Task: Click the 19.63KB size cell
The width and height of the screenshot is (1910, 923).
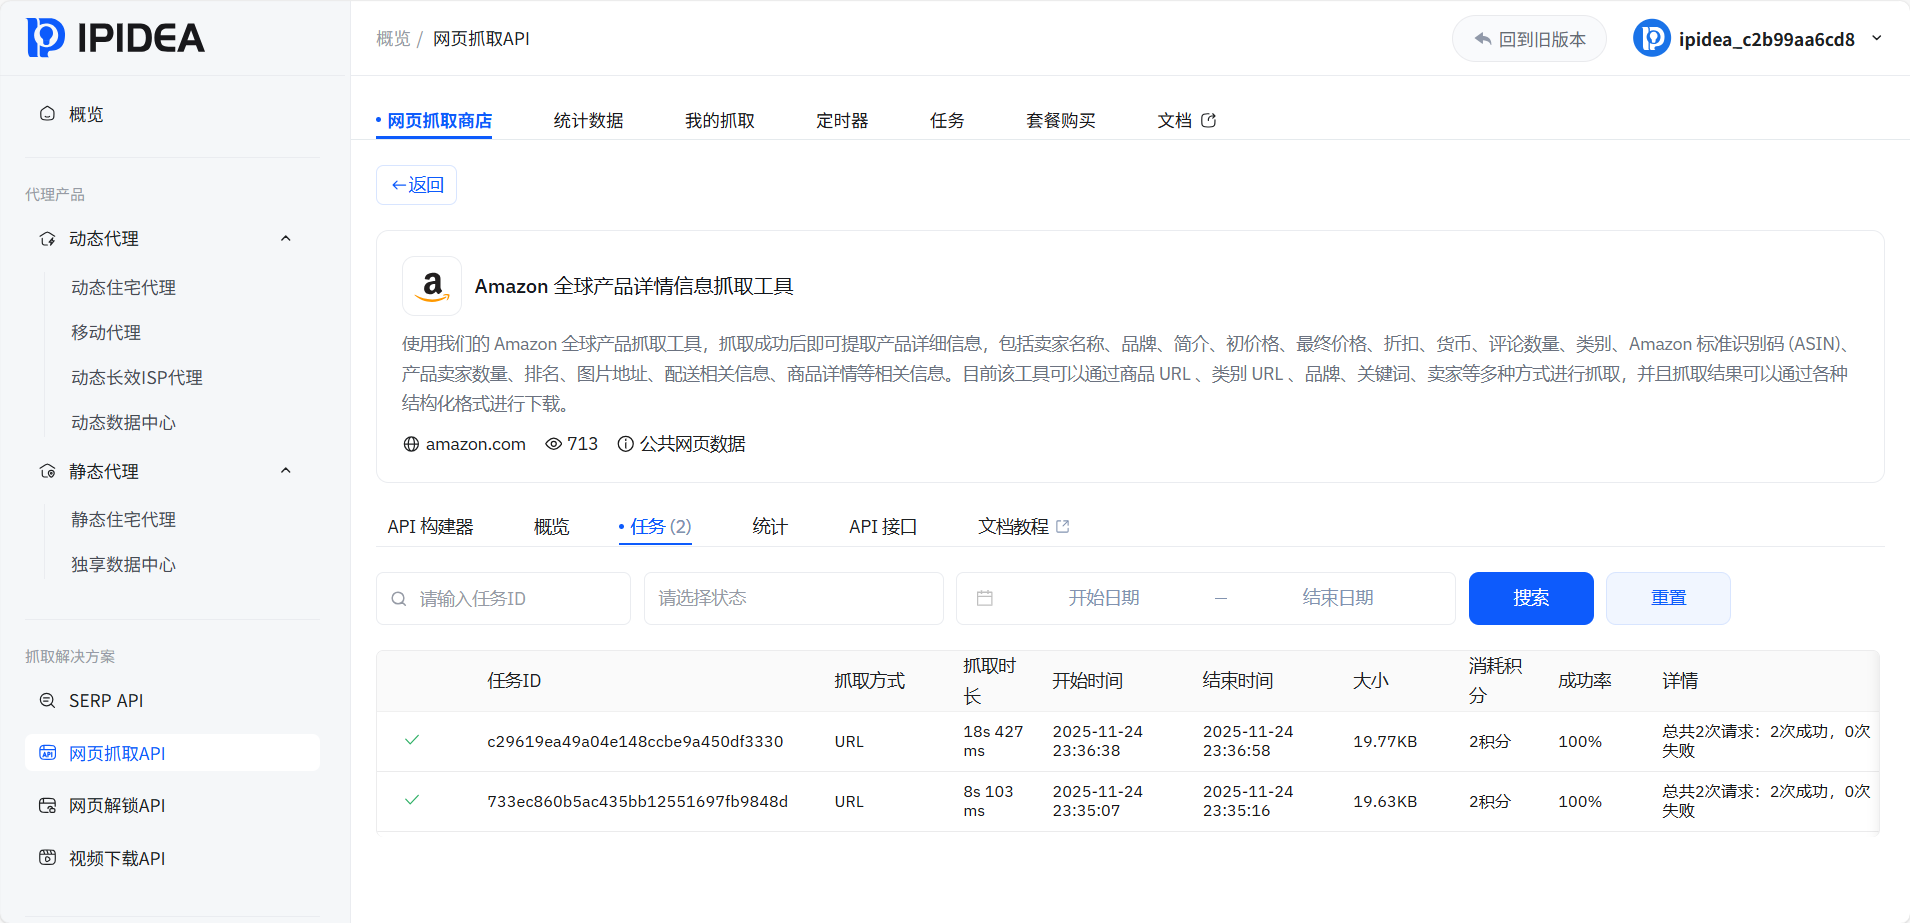Action: pos(1385,802)
